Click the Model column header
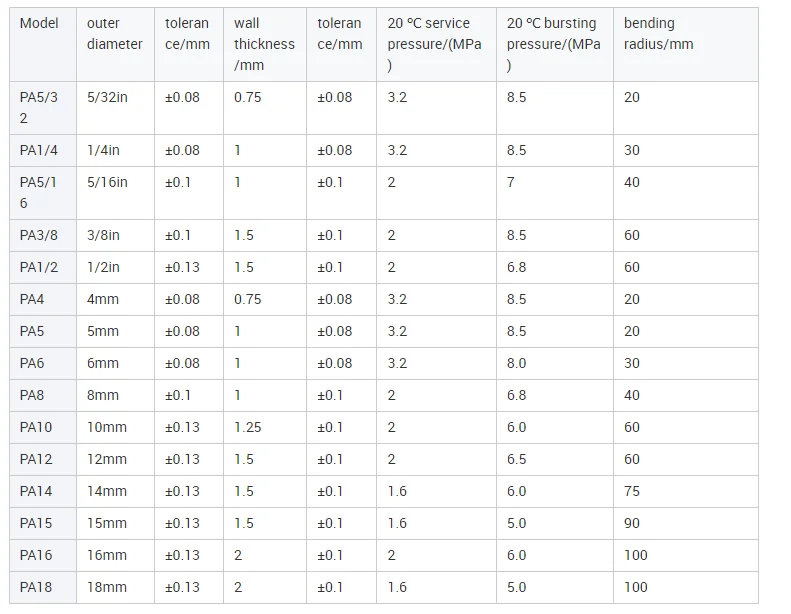791x614 pixels. (39, 23)
